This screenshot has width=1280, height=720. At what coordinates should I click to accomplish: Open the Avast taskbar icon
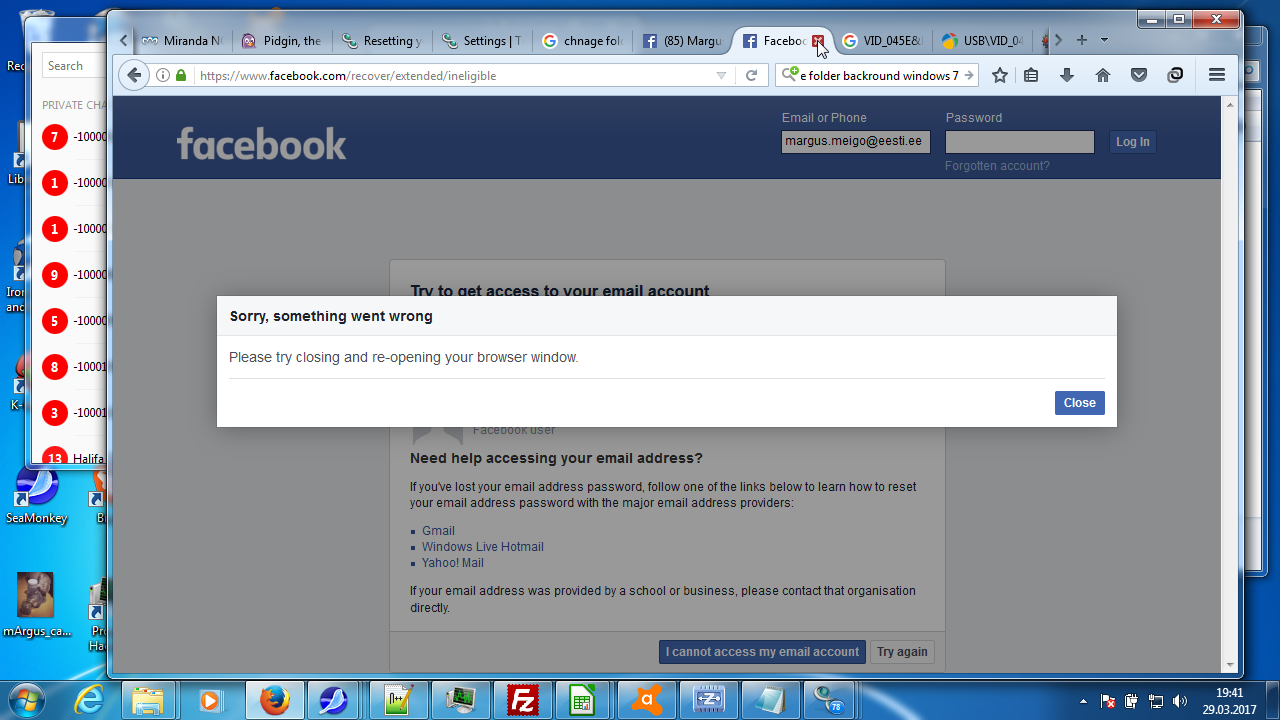[646, 700]
